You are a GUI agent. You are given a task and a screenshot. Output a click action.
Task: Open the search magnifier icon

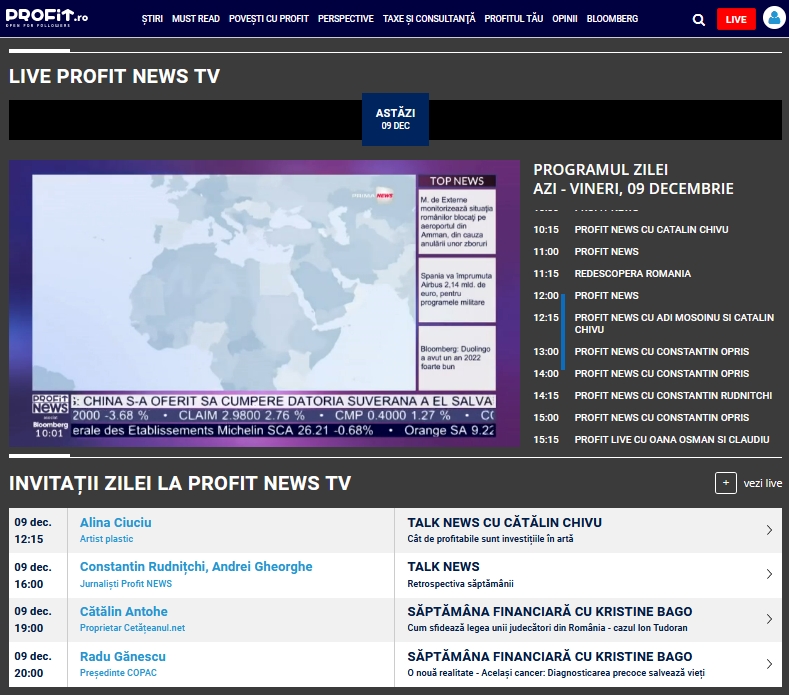click(x=698, y=20)
